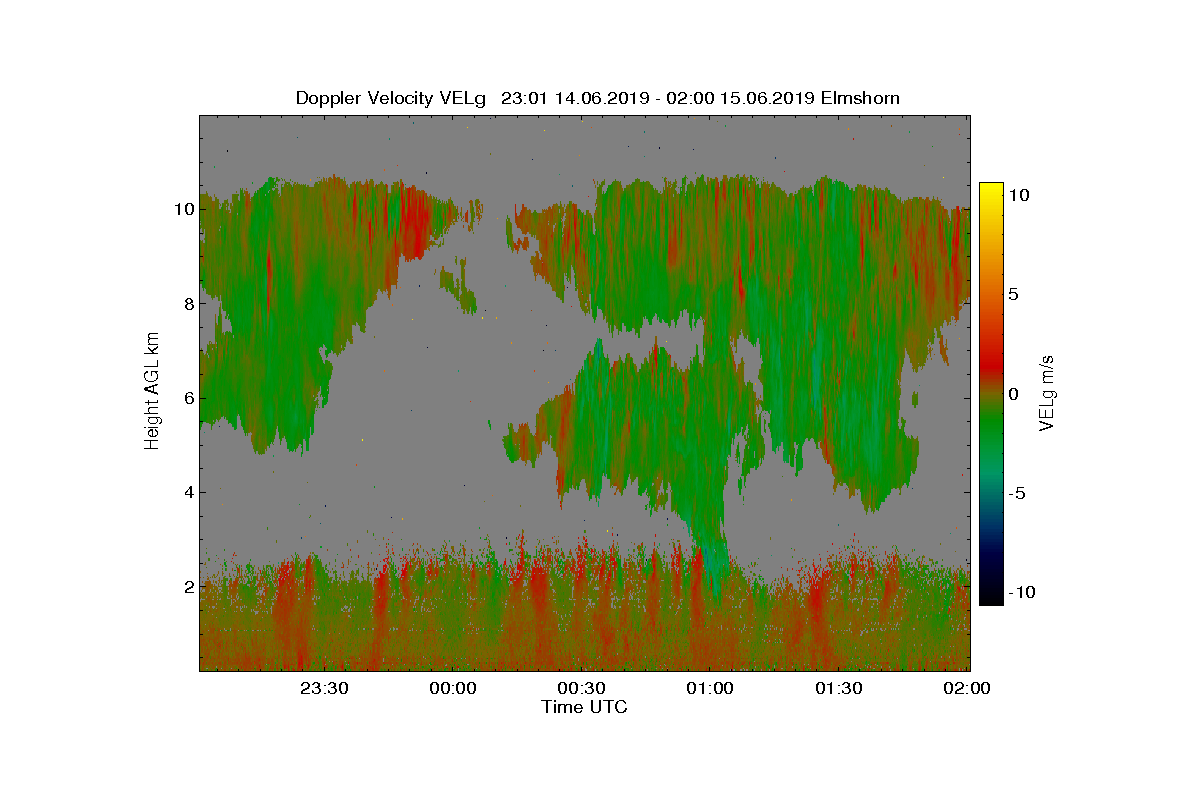Click the colorbar tick label -10

coord(1022,592)
